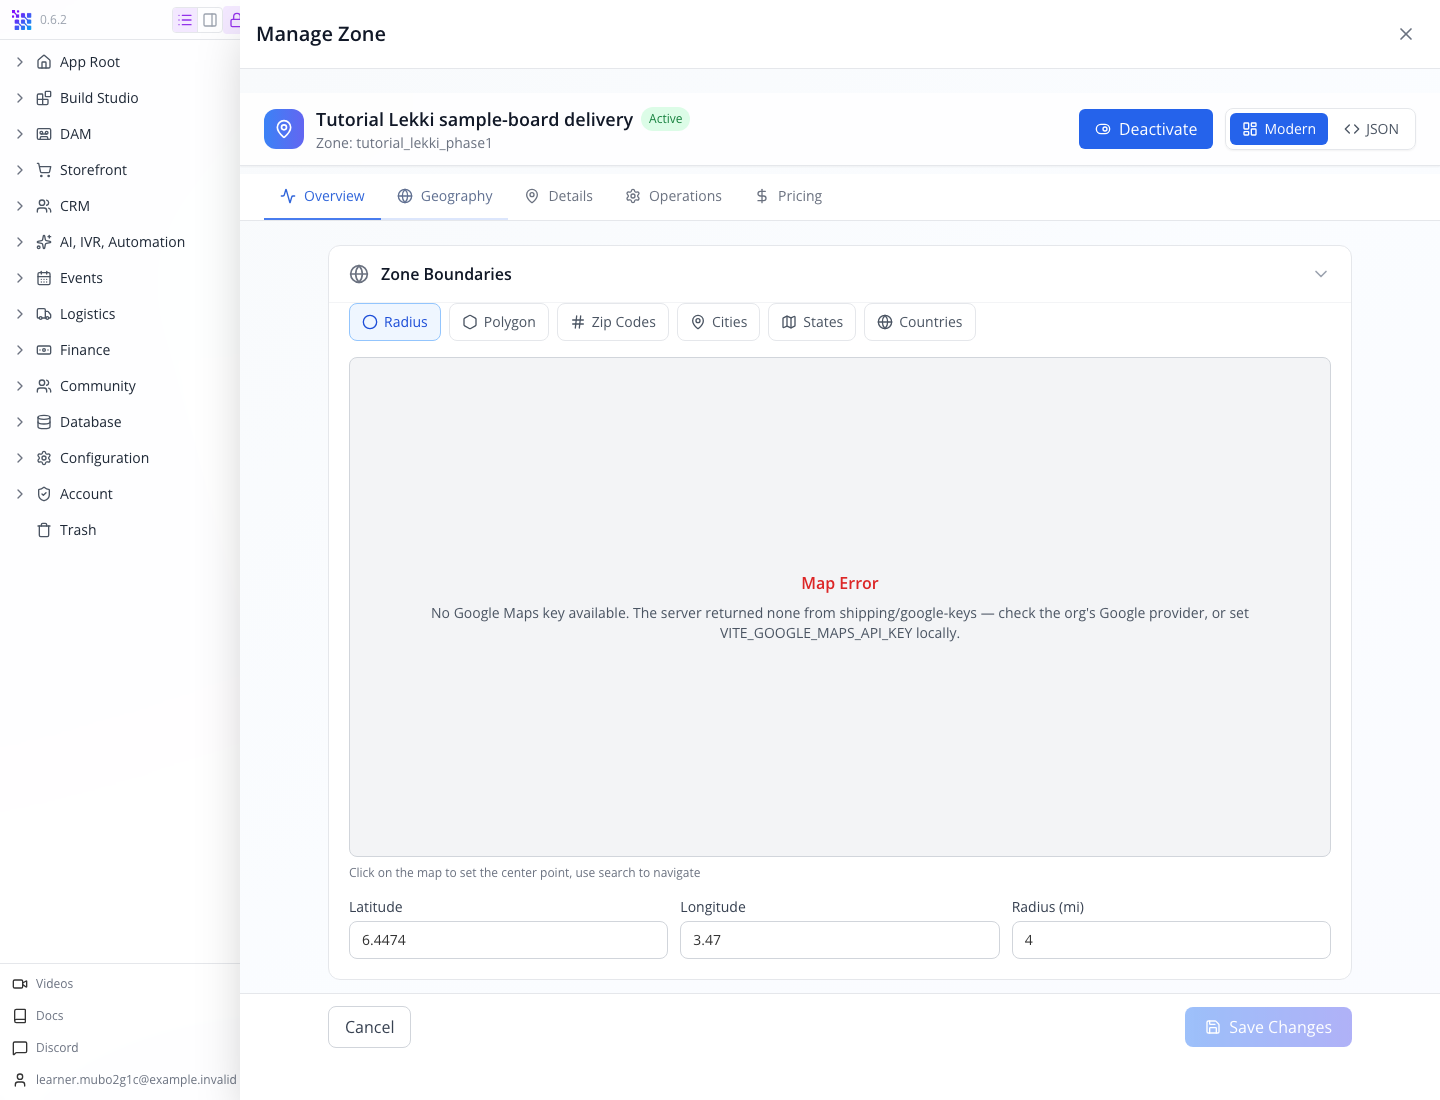
Task: Switch to JSON view mode
Action: click(x=1371, y=129)
